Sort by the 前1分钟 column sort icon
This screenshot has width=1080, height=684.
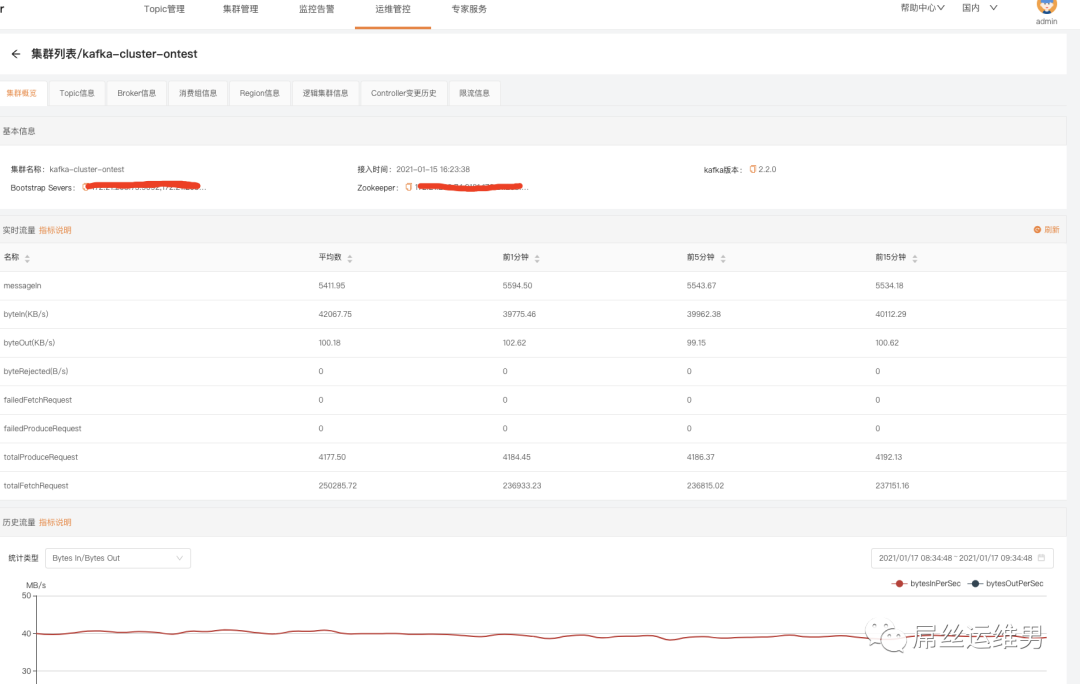(537, 258)
